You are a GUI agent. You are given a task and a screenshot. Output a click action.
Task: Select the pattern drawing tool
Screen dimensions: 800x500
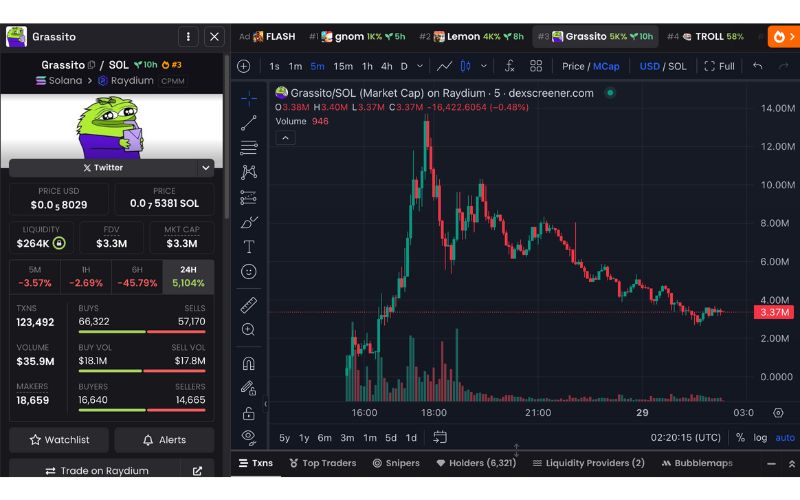coord(248,172)
